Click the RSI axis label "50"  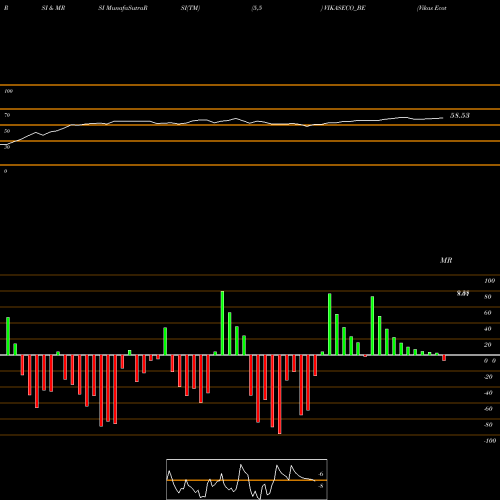[x=7, y=131]
